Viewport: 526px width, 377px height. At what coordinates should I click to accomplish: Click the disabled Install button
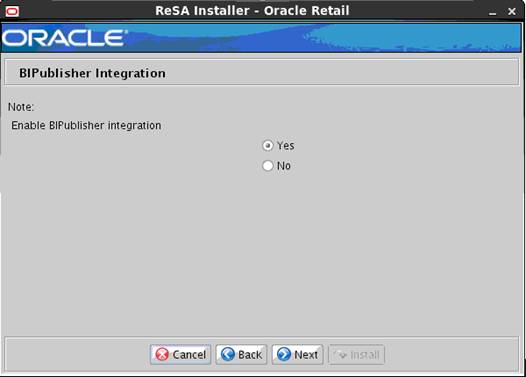[x=356, y=355]
